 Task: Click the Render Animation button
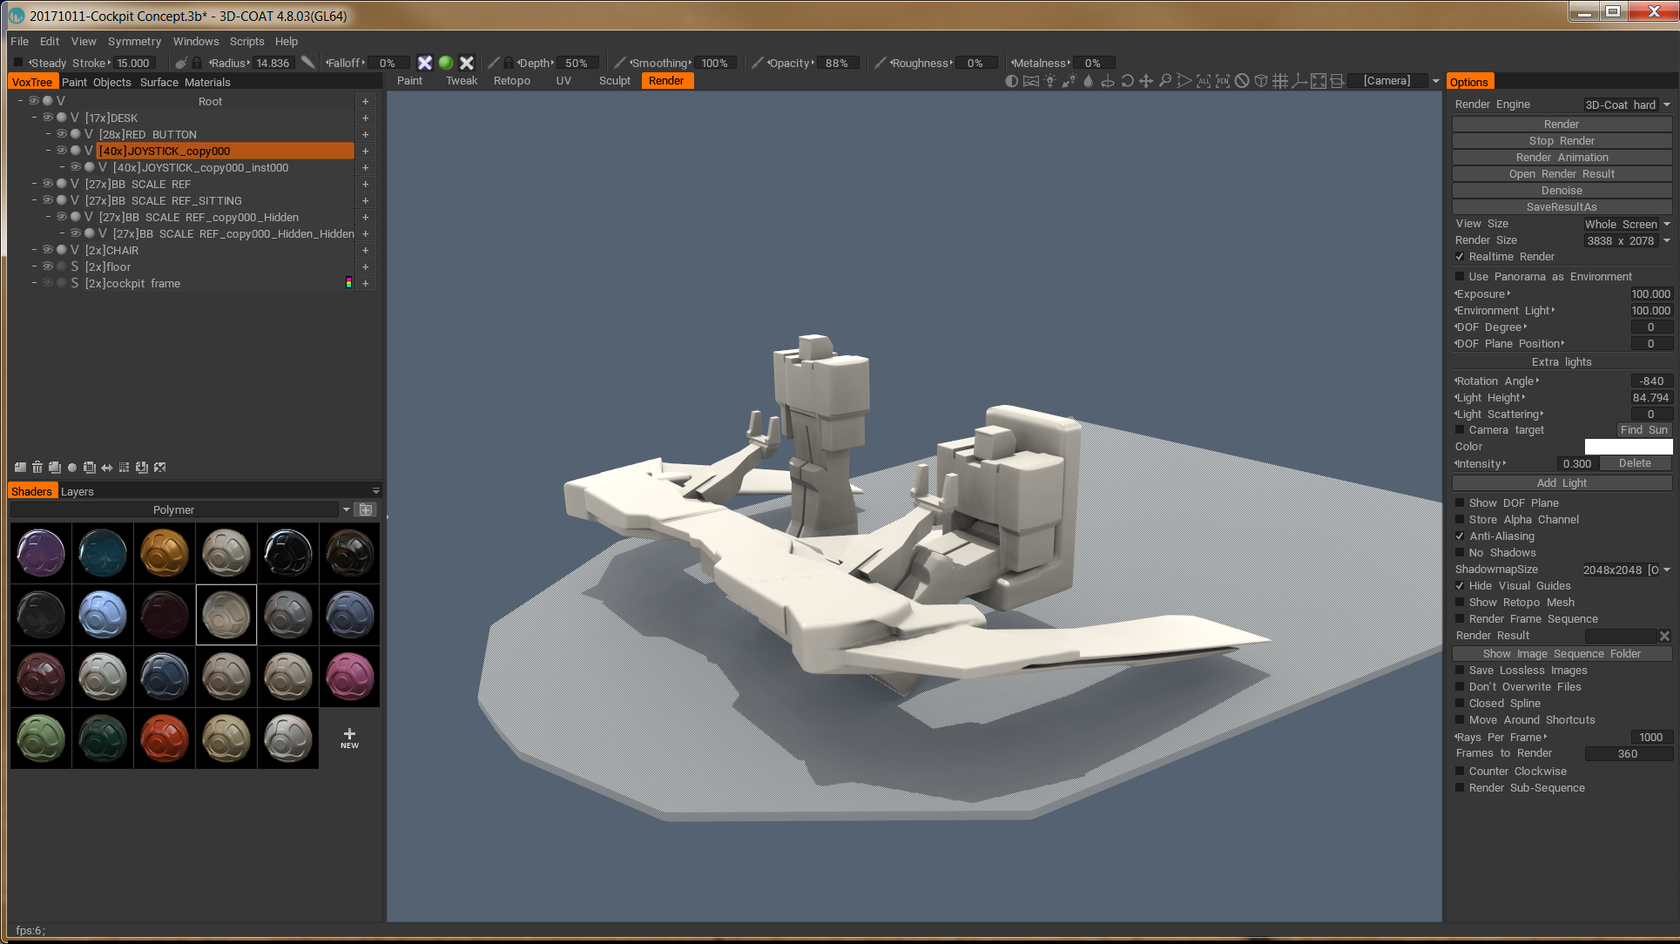click(x=1562, y=158)
